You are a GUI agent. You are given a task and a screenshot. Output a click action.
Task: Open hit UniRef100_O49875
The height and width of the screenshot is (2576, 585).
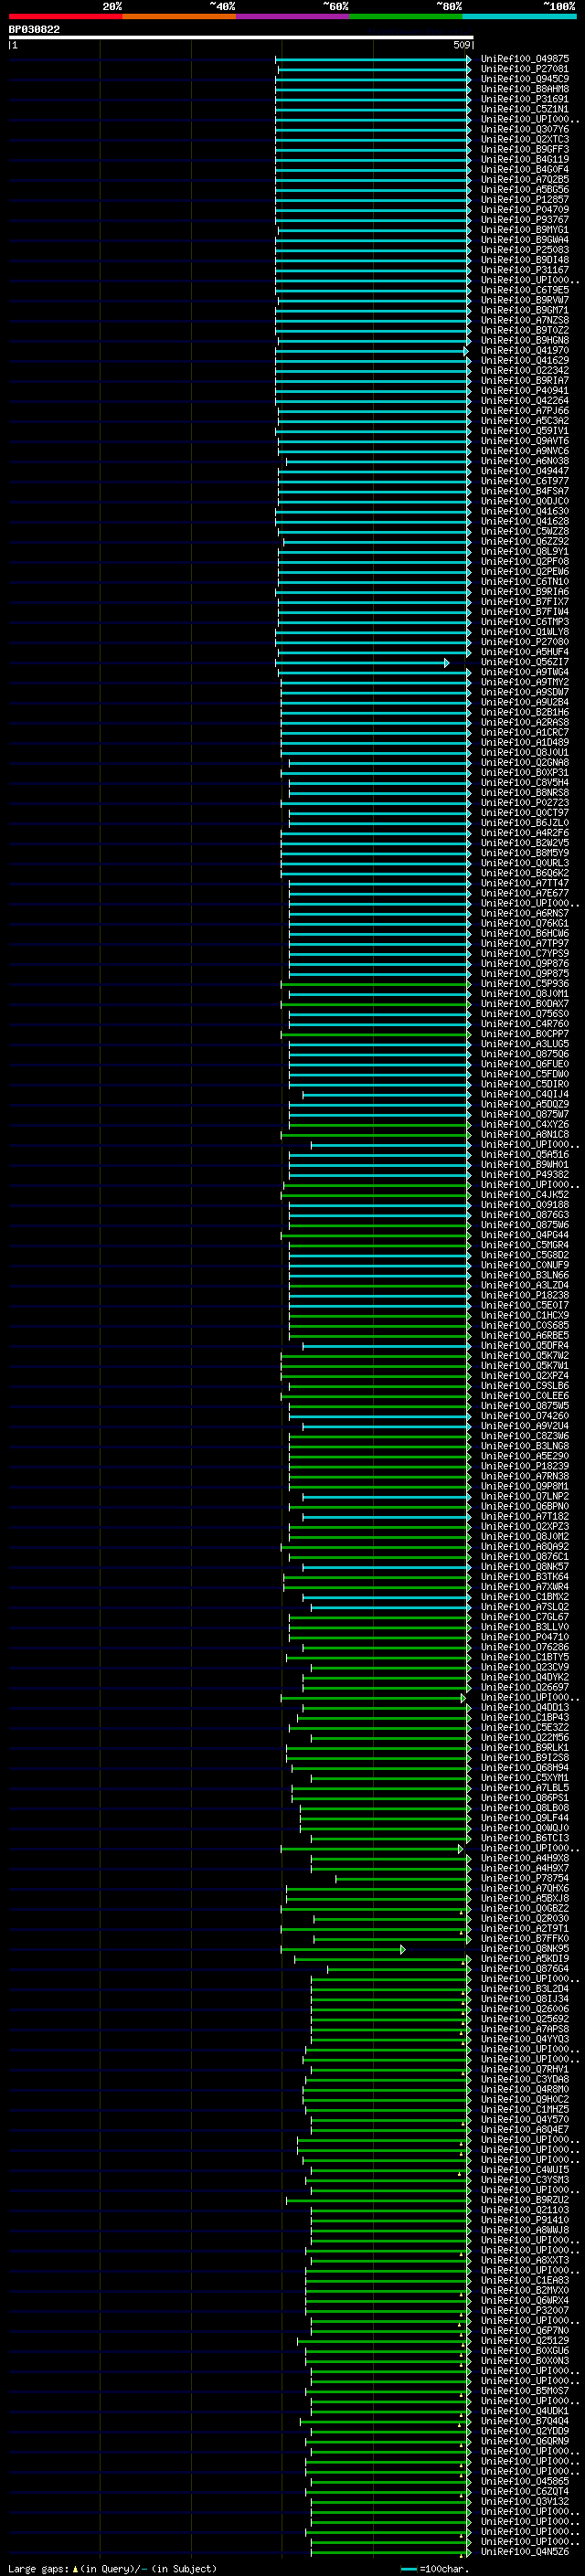tap(525, 59)
